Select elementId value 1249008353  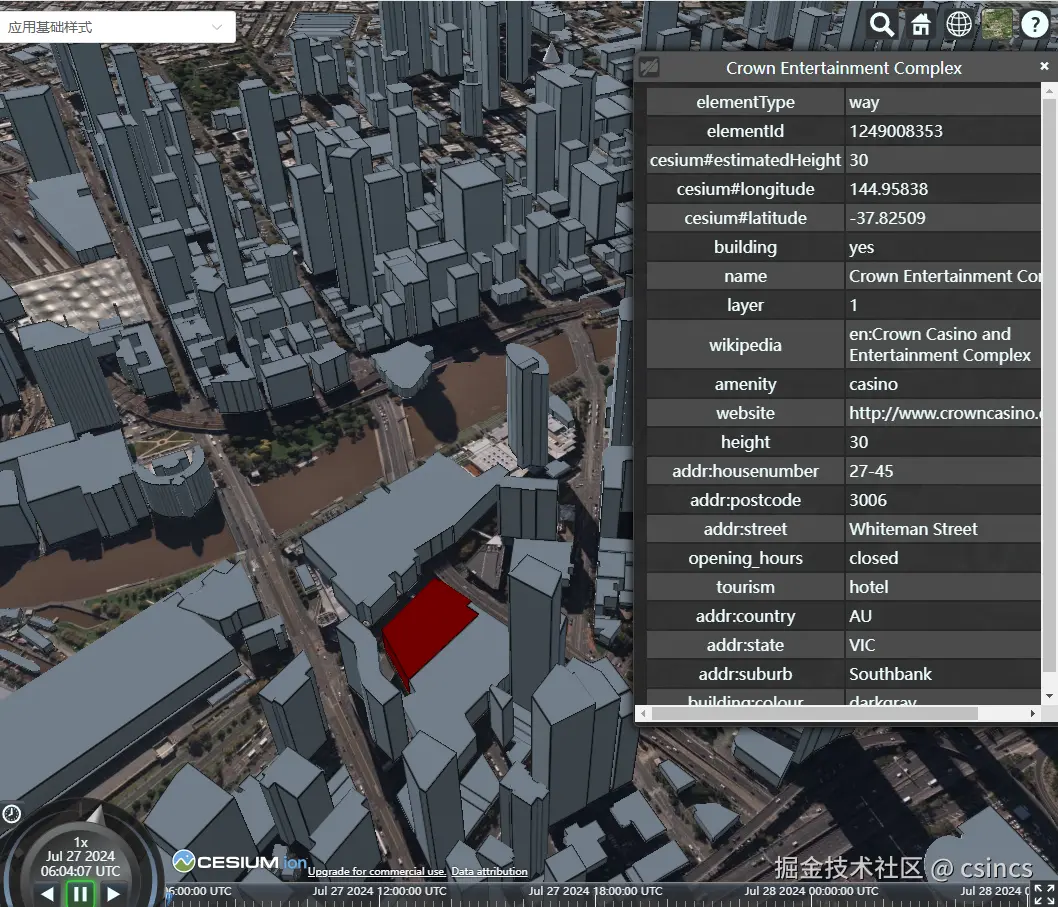pos(895,131)
